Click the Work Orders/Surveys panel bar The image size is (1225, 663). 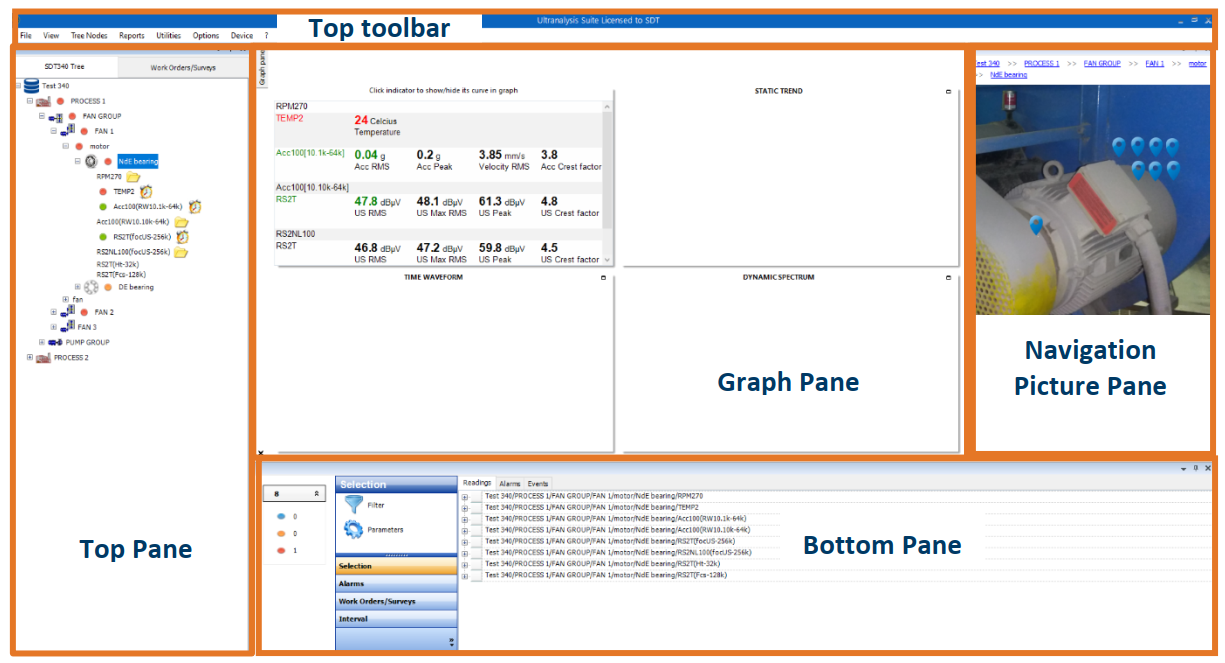pos(378,602)
